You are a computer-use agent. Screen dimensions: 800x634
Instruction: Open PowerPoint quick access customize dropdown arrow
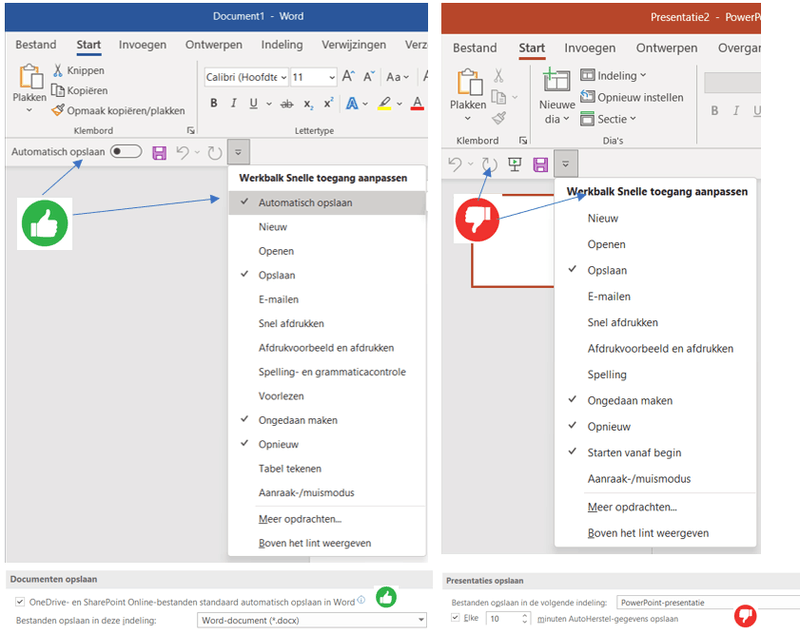point(565,164)
